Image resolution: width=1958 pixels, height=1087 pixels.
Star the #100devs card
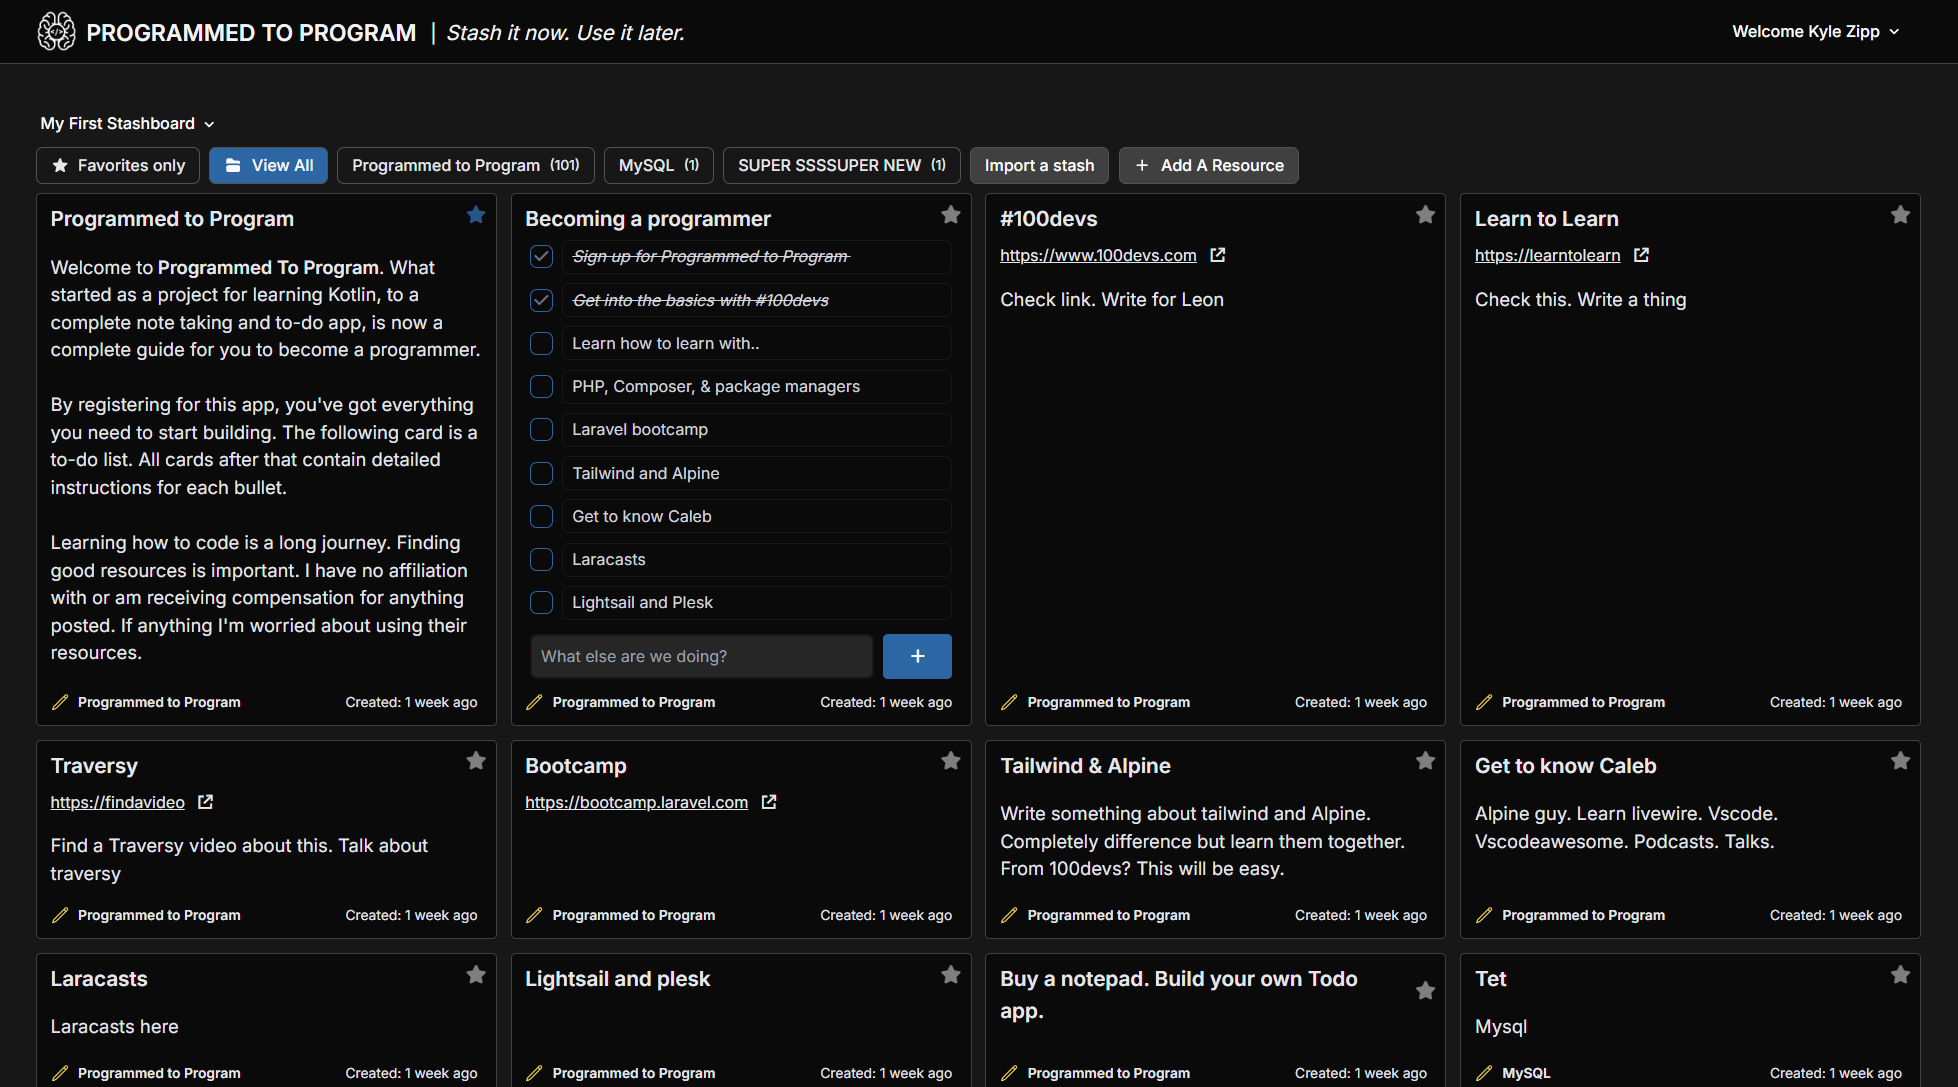[x=1426, y=215]
